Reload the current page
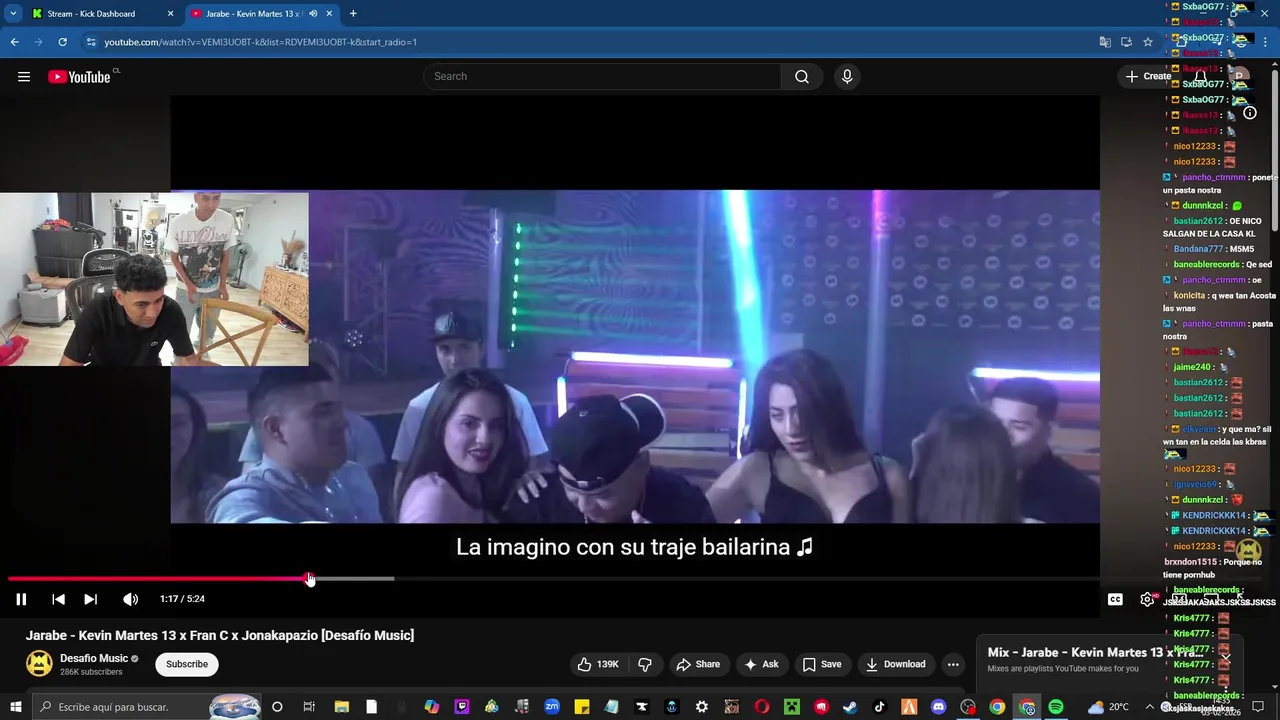The width and height of the screenshot is (1280, 720). [x=62, y=42]
